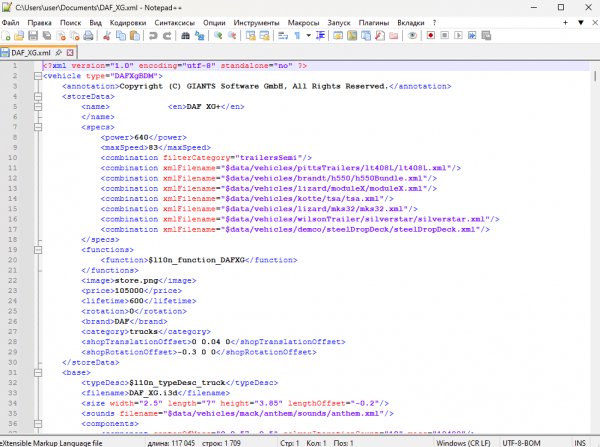Click the plus button at menu bar right
The height and width of the screenshot is (447, 600).
[x=565, y=23]
